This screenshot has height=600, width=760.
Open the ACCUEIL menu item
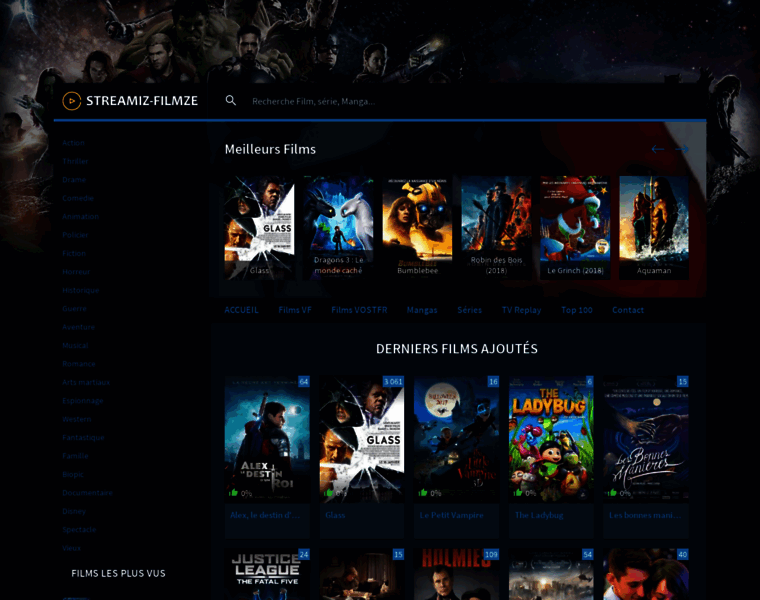coord(241,310)
